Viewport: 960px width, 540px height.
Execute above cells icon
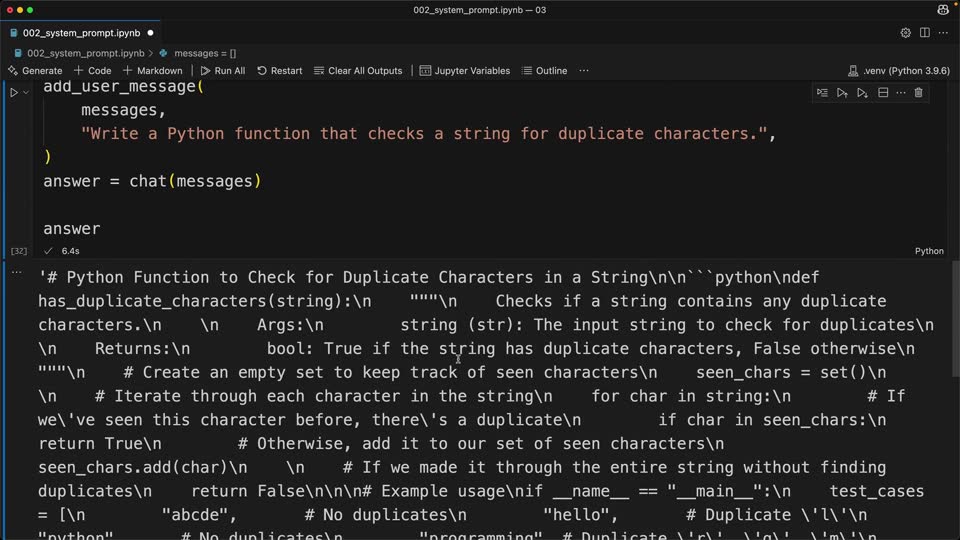point(842,92)
